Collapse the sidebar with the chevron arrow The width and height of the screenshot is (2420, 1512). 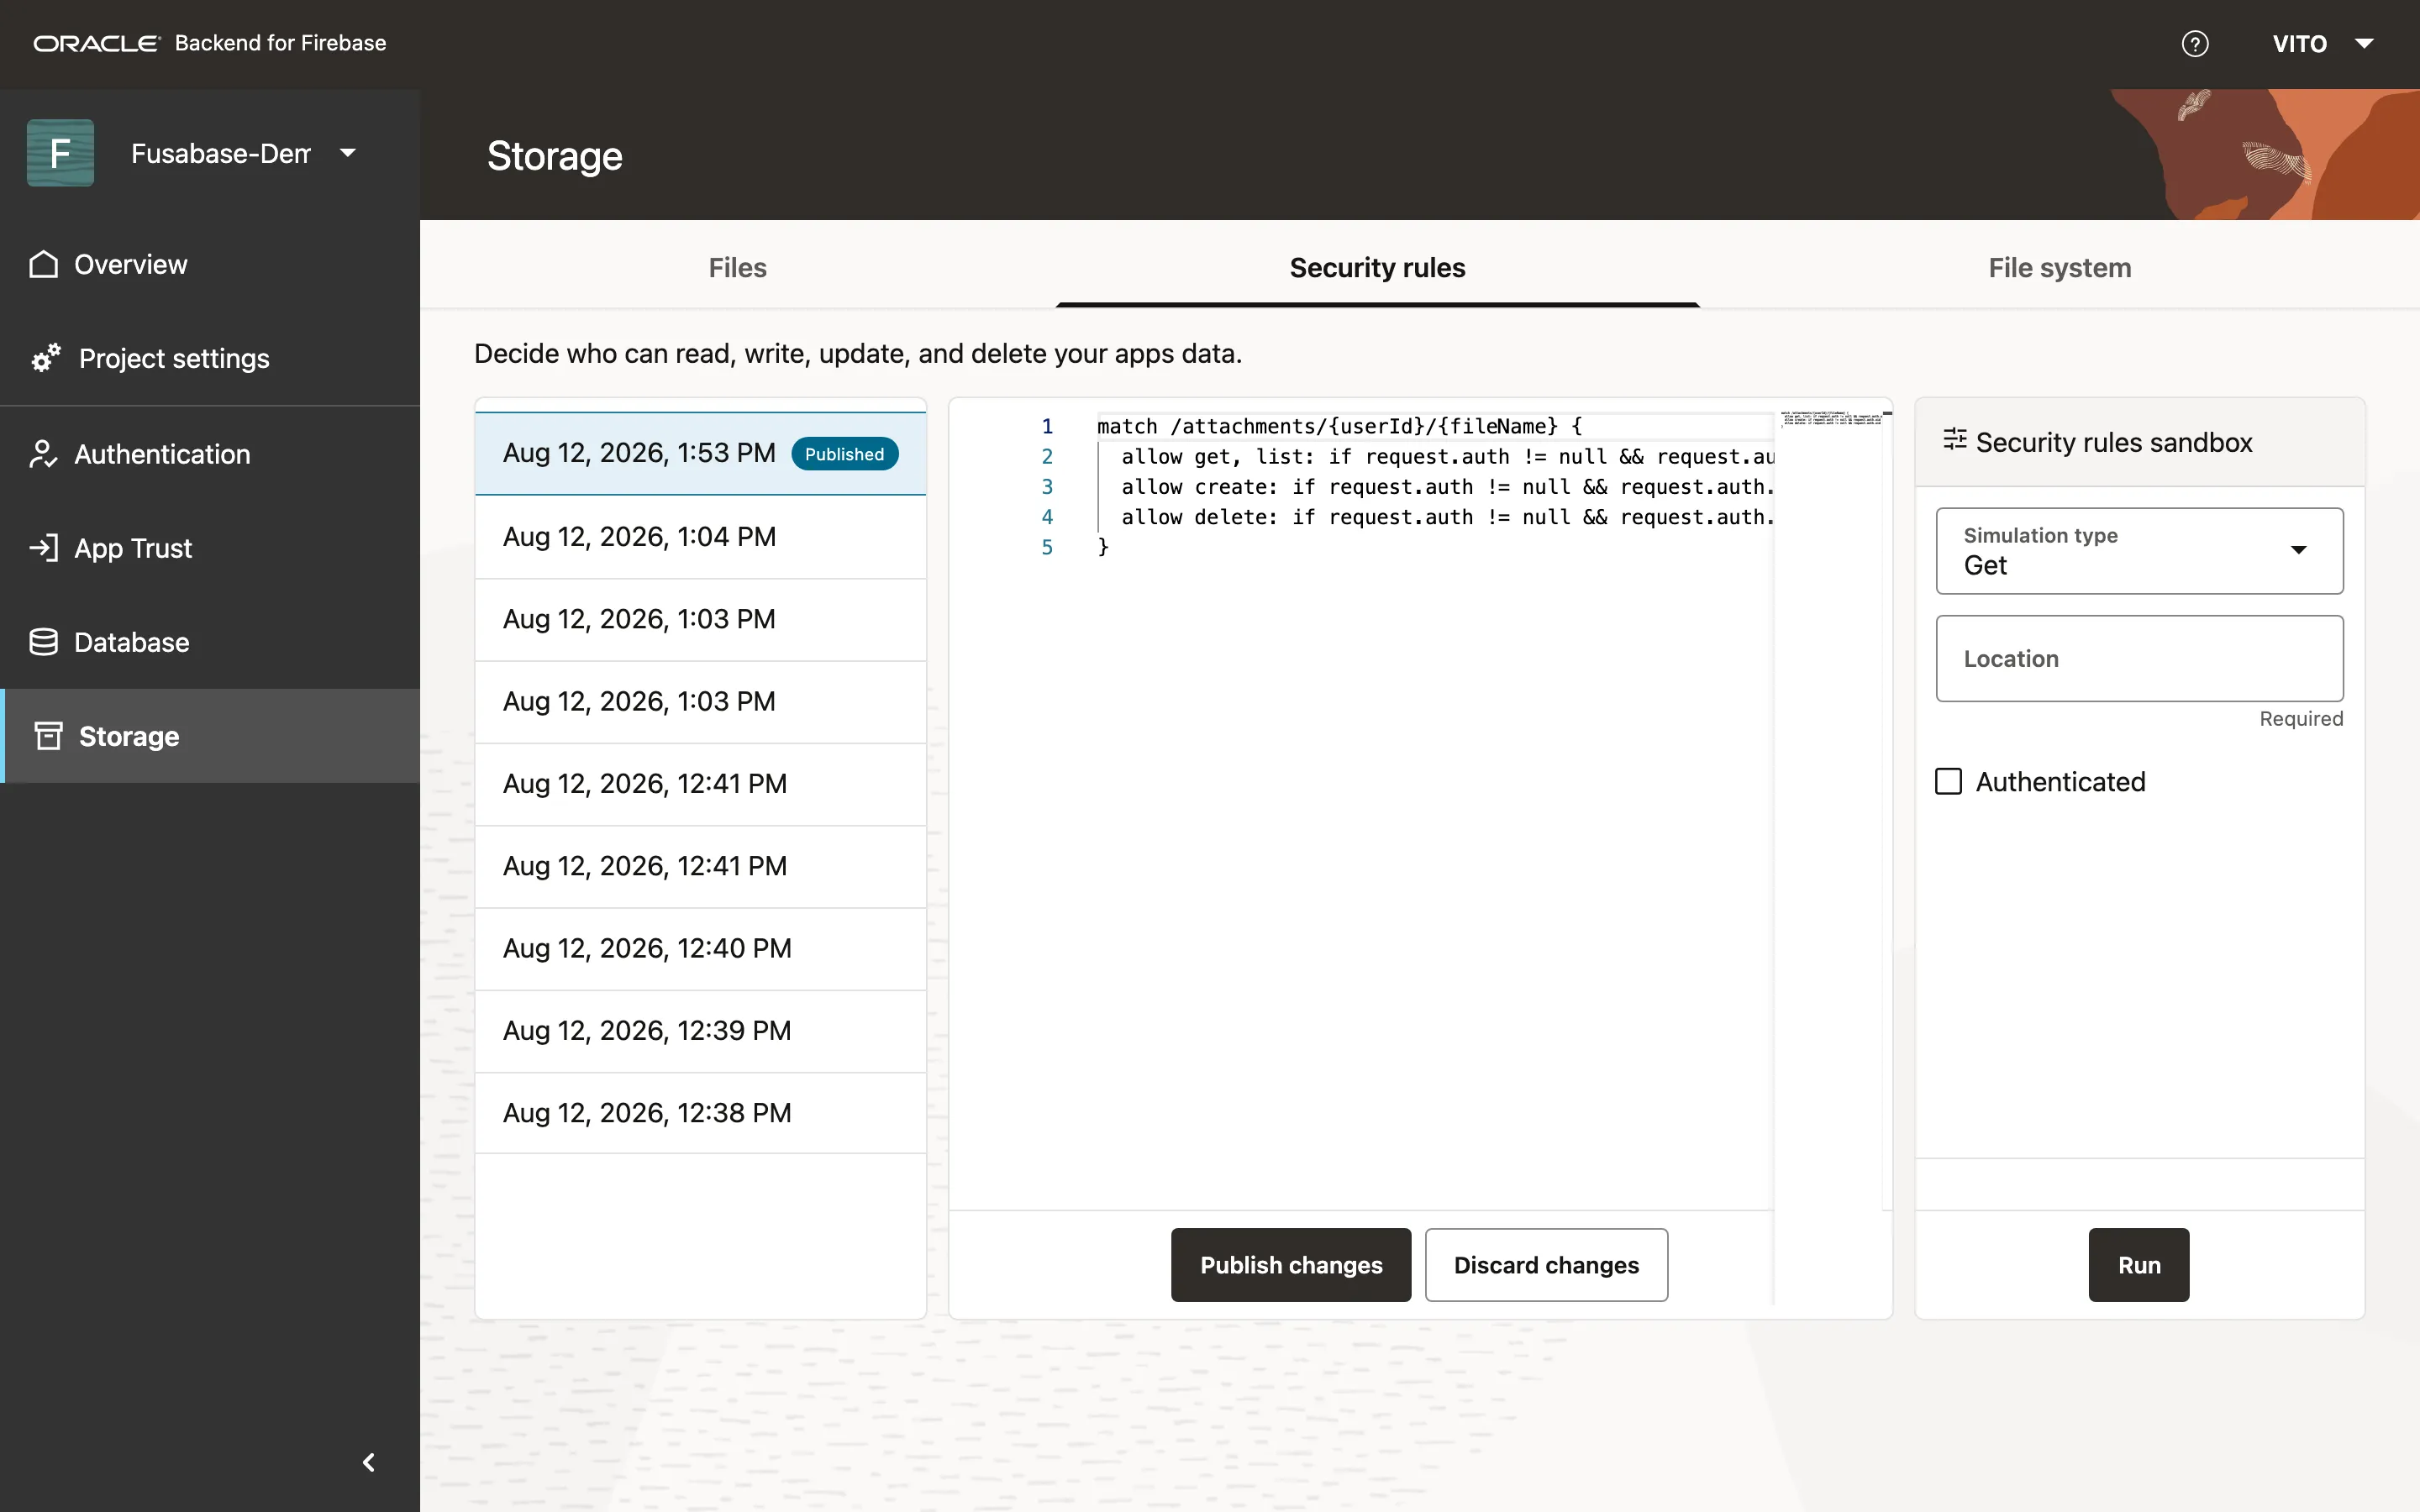pyautogui.click(x=368, y=1462)
